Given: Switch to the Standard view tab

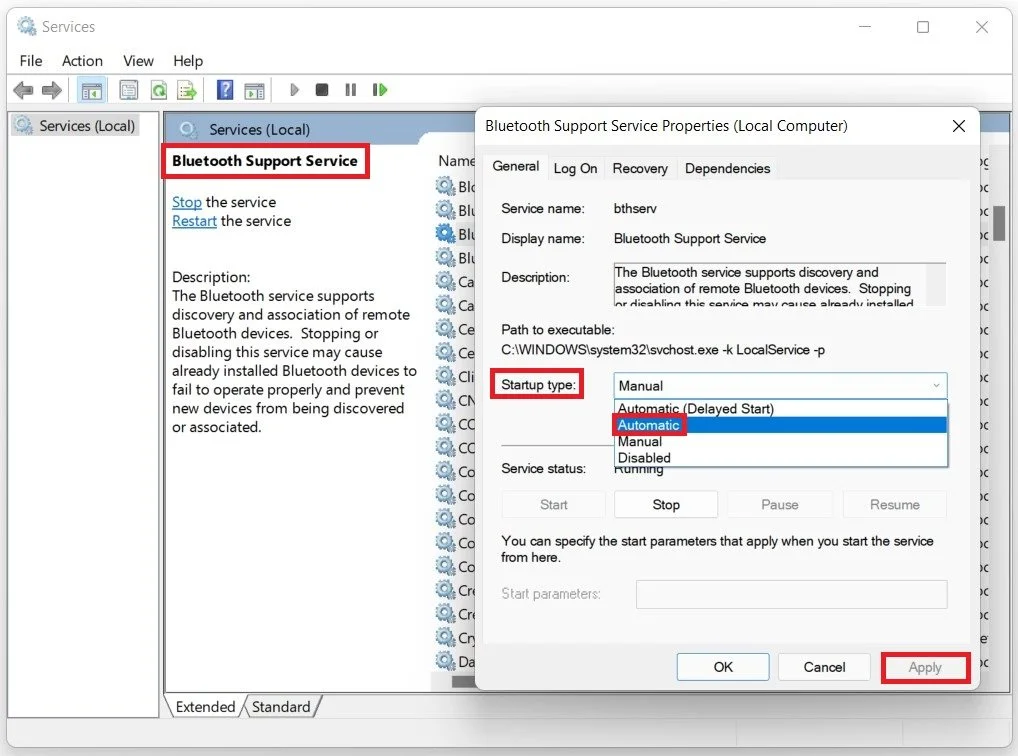Looking at the screenshot, I should pyautogui.click(x=280, y=707).
